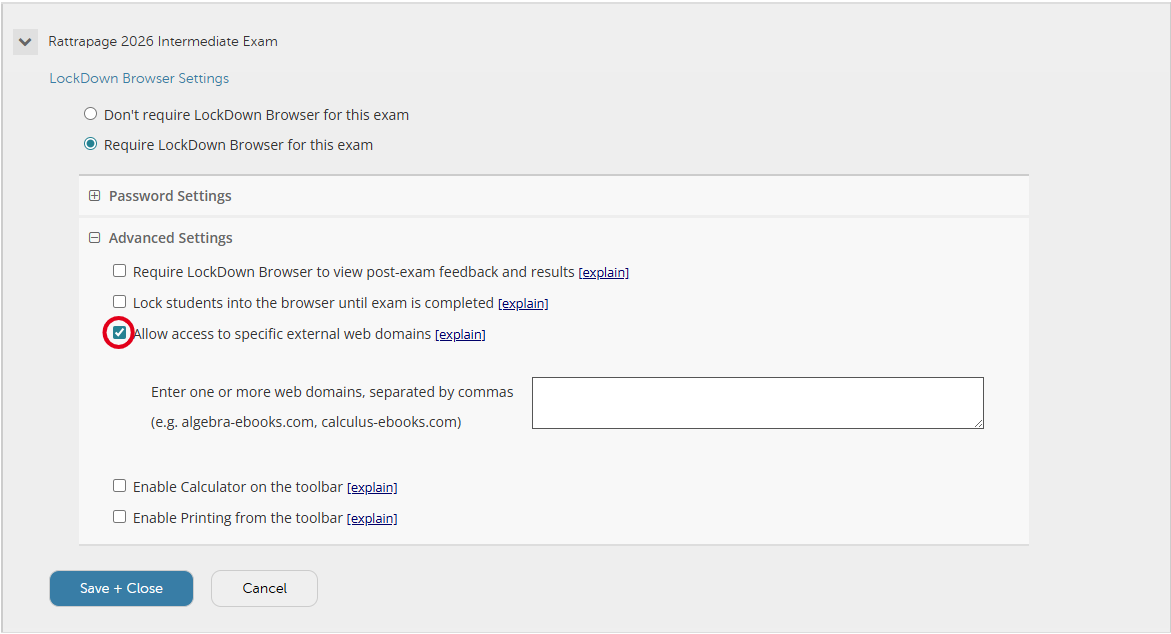This screenshot has width=1171, height=634.
Task: Collapse the Rattrapage 2026 Intermediate Exam chevron
Action: tap(25, 42)
